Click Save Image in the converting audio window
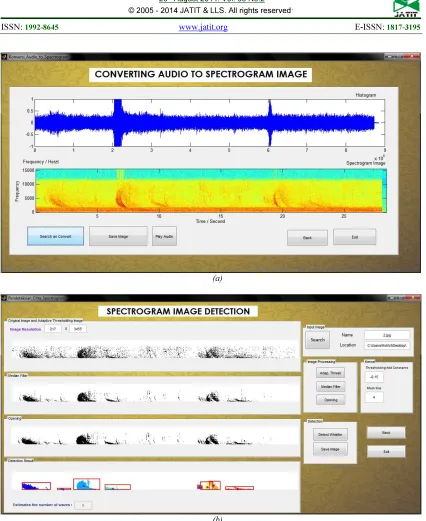This screenshot has height=521, width=426. click(x=118, y=236)
